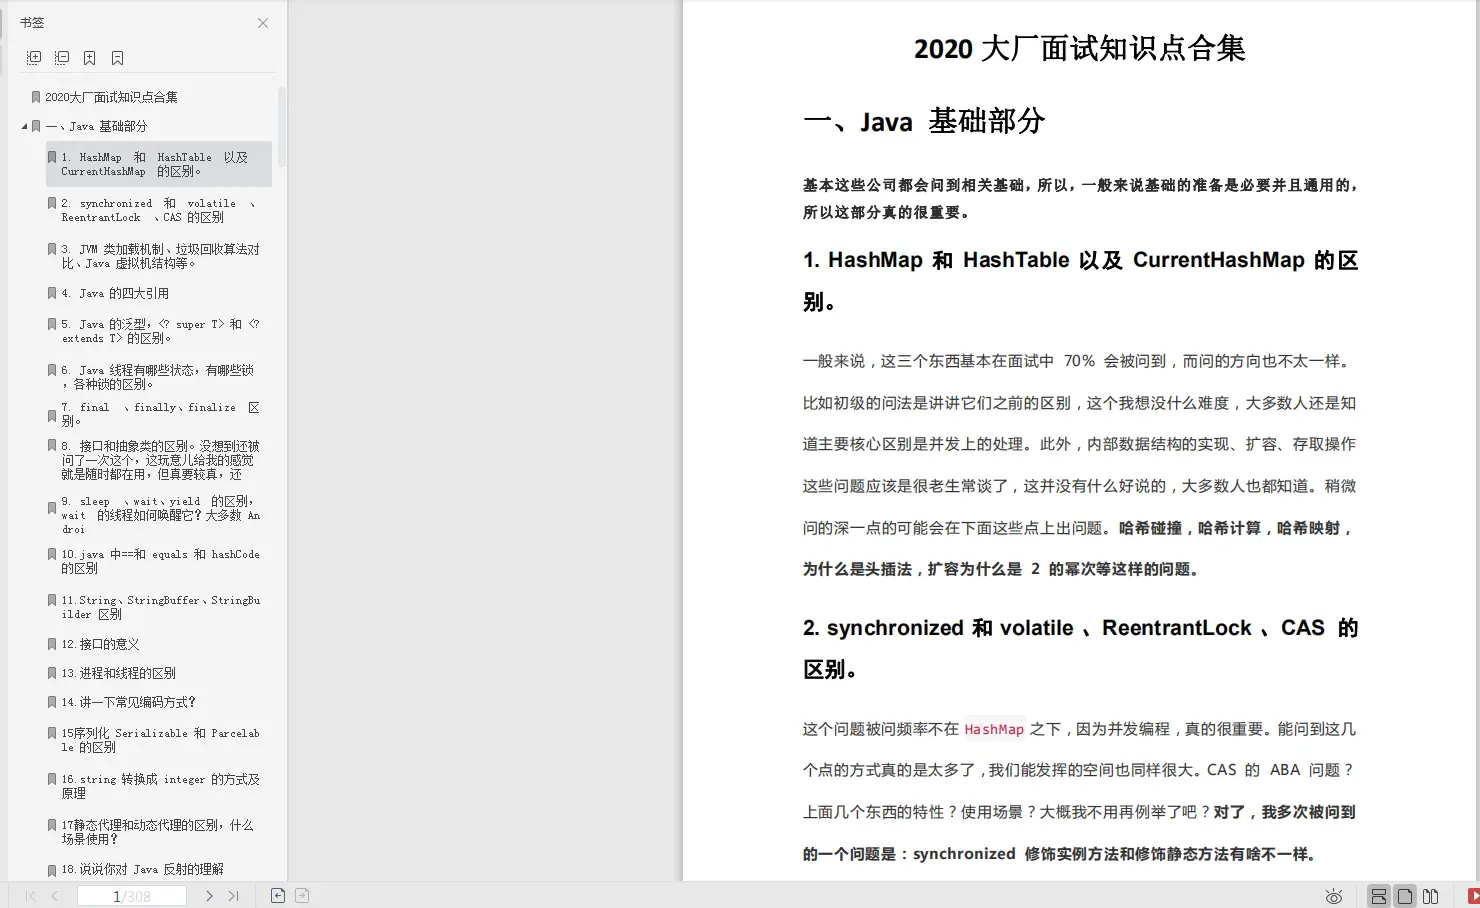Click the add bookmark icon
Viewport: 1480px width, 908px height.
click(90, 58)
